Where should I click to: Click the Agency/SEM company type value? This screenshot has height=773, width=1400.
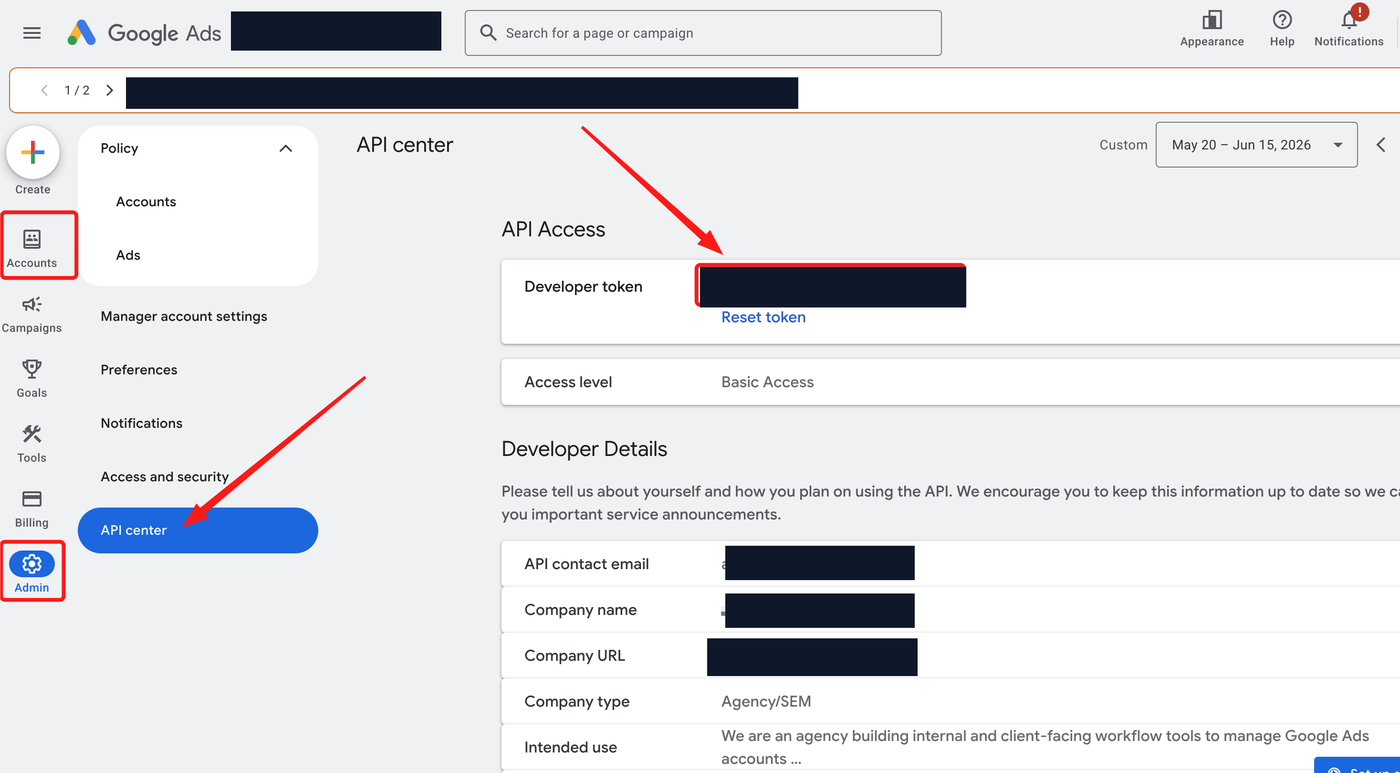(x=766, y=701)
